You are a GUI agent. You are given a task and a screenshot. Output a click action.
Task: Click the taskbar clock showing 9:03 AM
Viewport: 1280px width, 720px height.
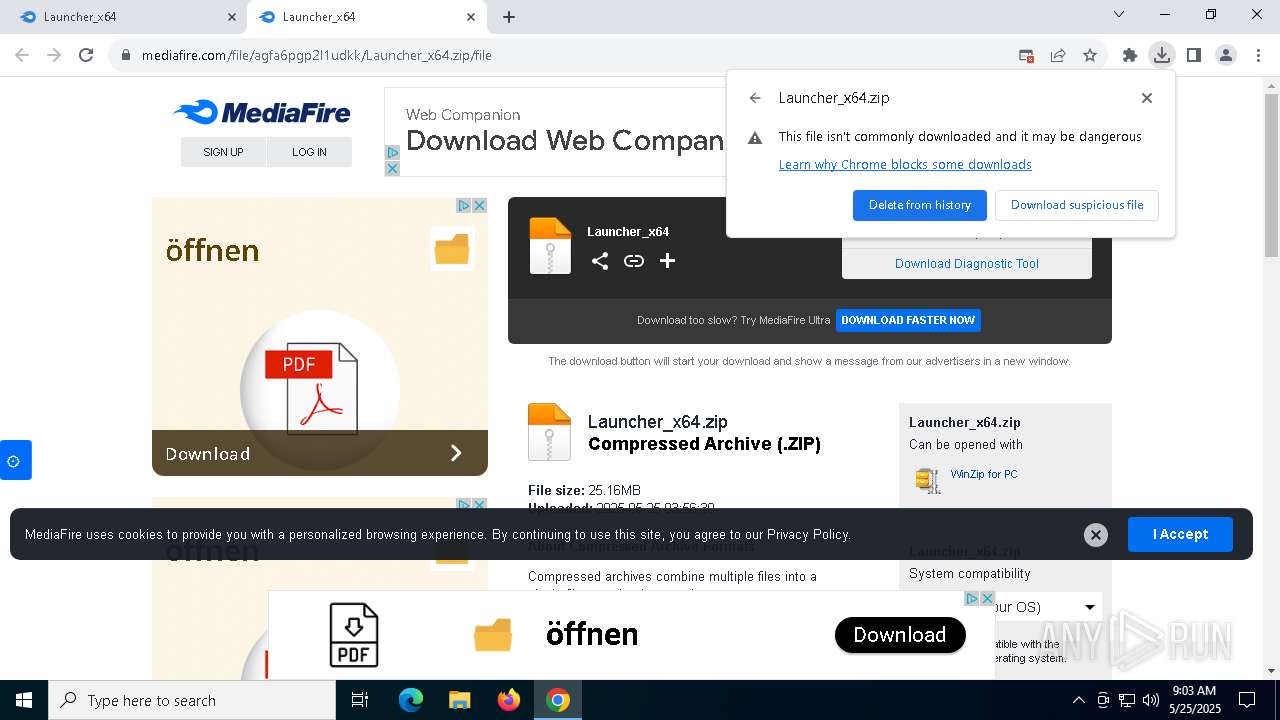tap(1193, 700)
